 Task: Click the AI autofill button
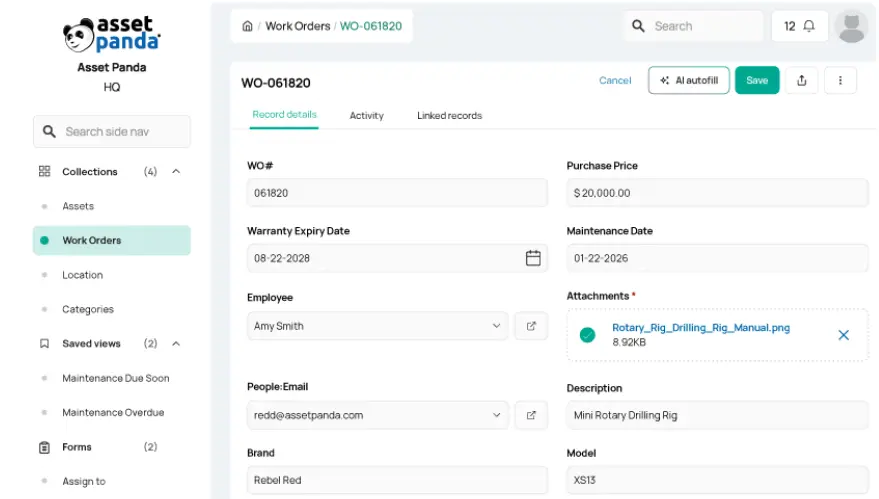tap(688, 81)
